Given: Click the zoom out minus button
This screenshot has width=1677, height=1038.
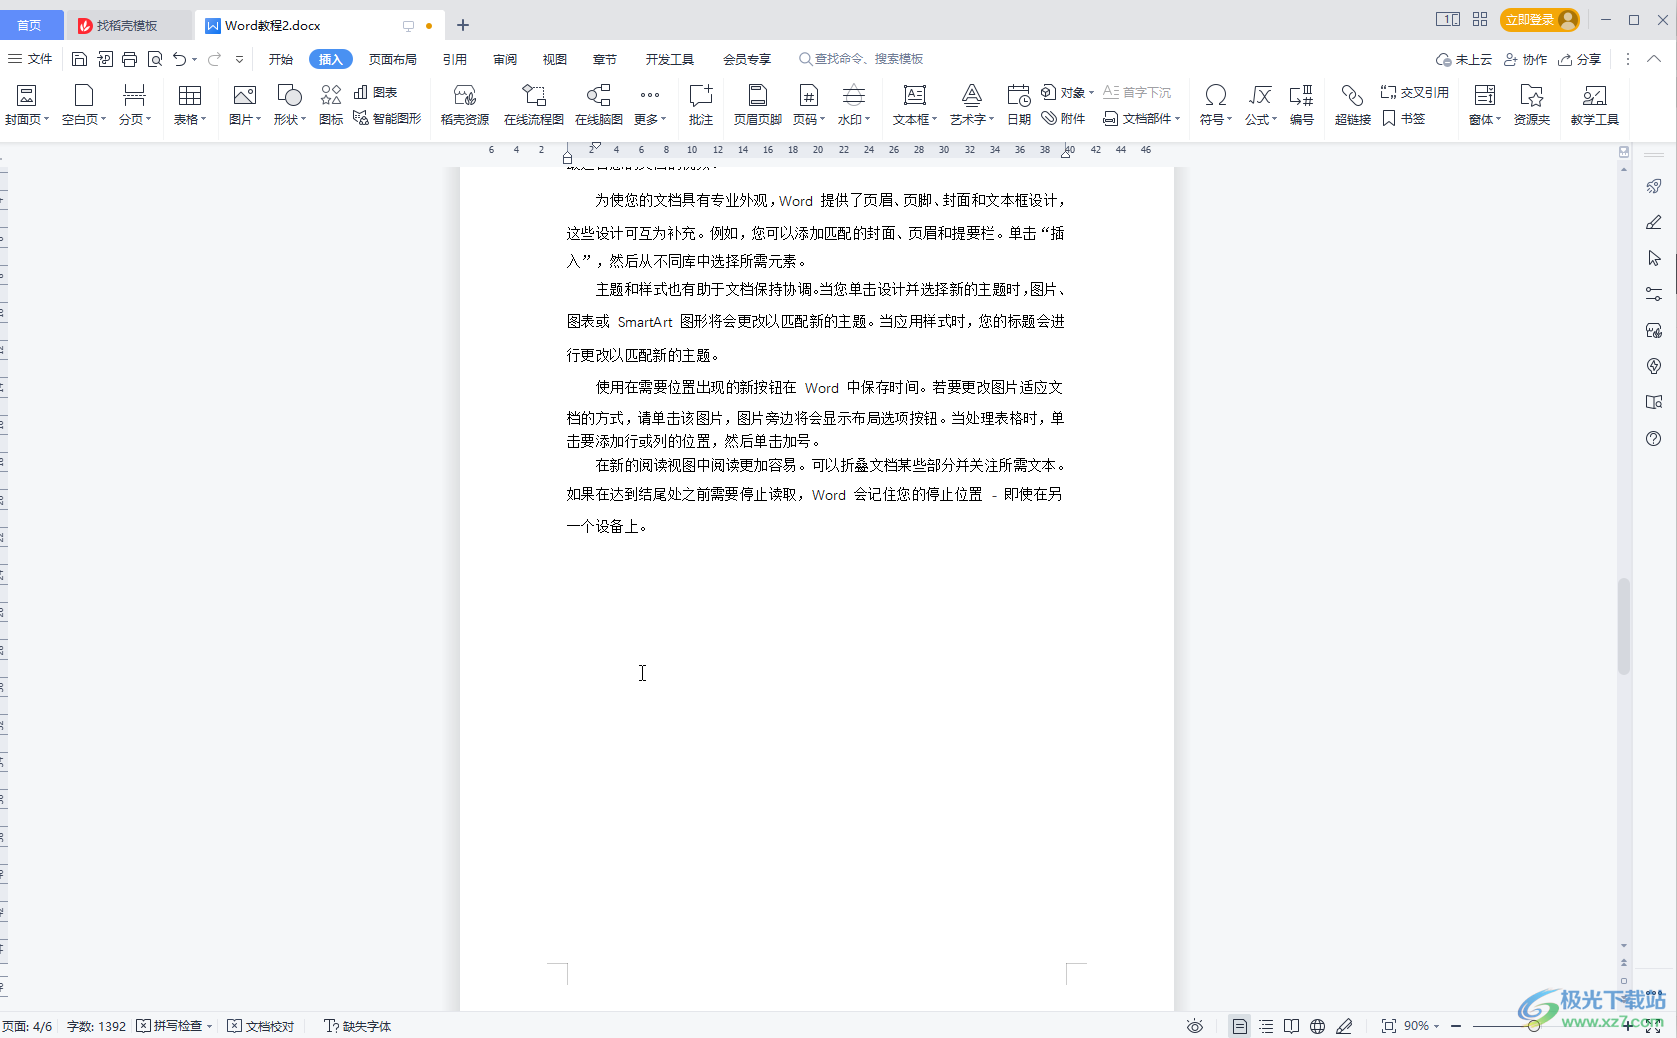Looking at the screenshot, I should pos(1456,1026).
